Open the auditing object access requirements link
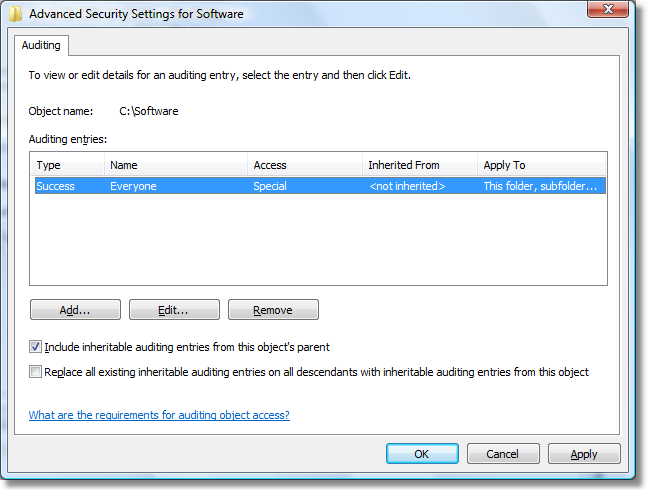Viewport: 648px width, 492px height. click(159, 415)
